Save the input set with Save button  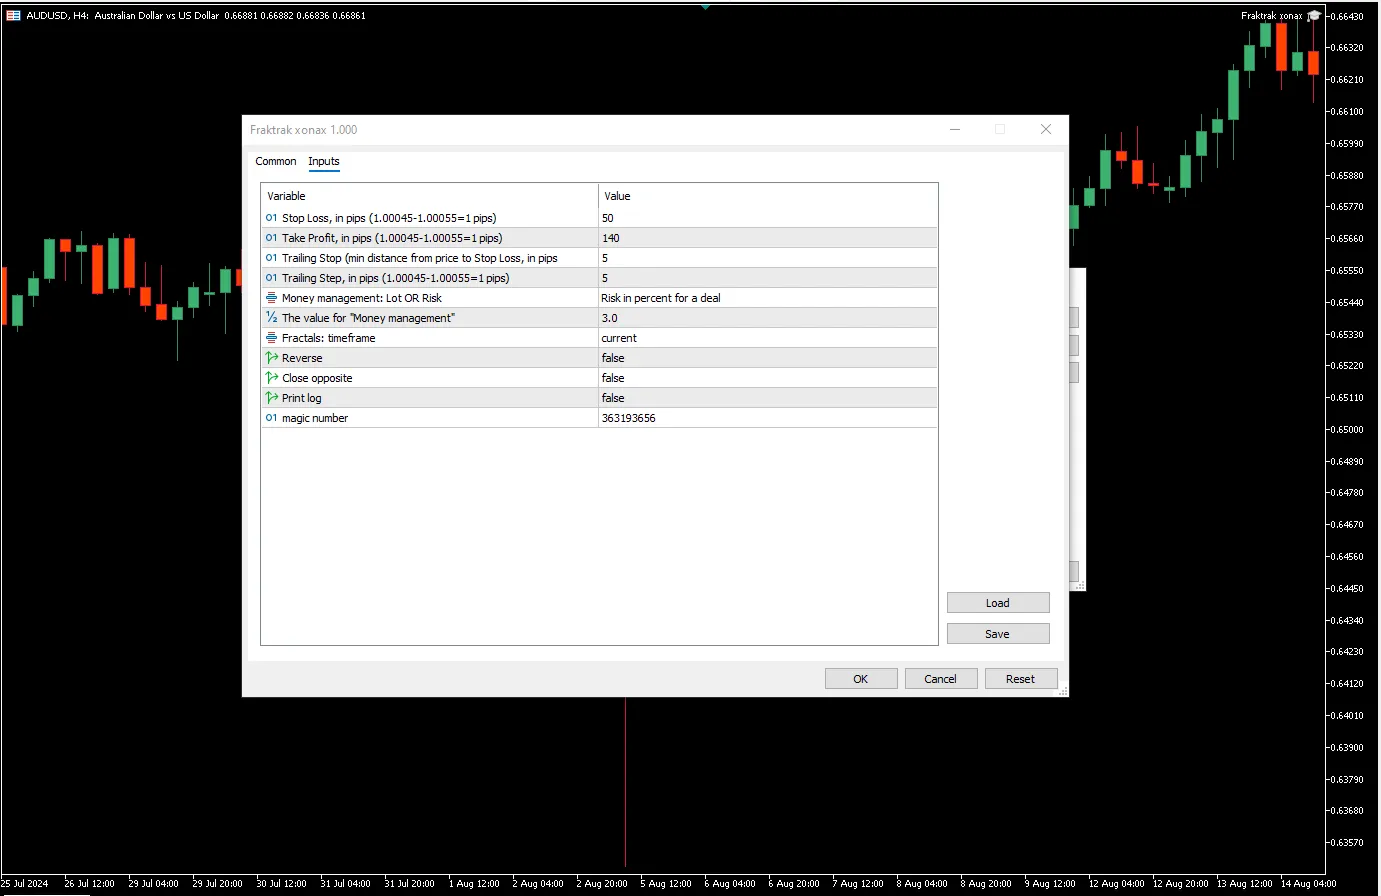coord(998,634)
